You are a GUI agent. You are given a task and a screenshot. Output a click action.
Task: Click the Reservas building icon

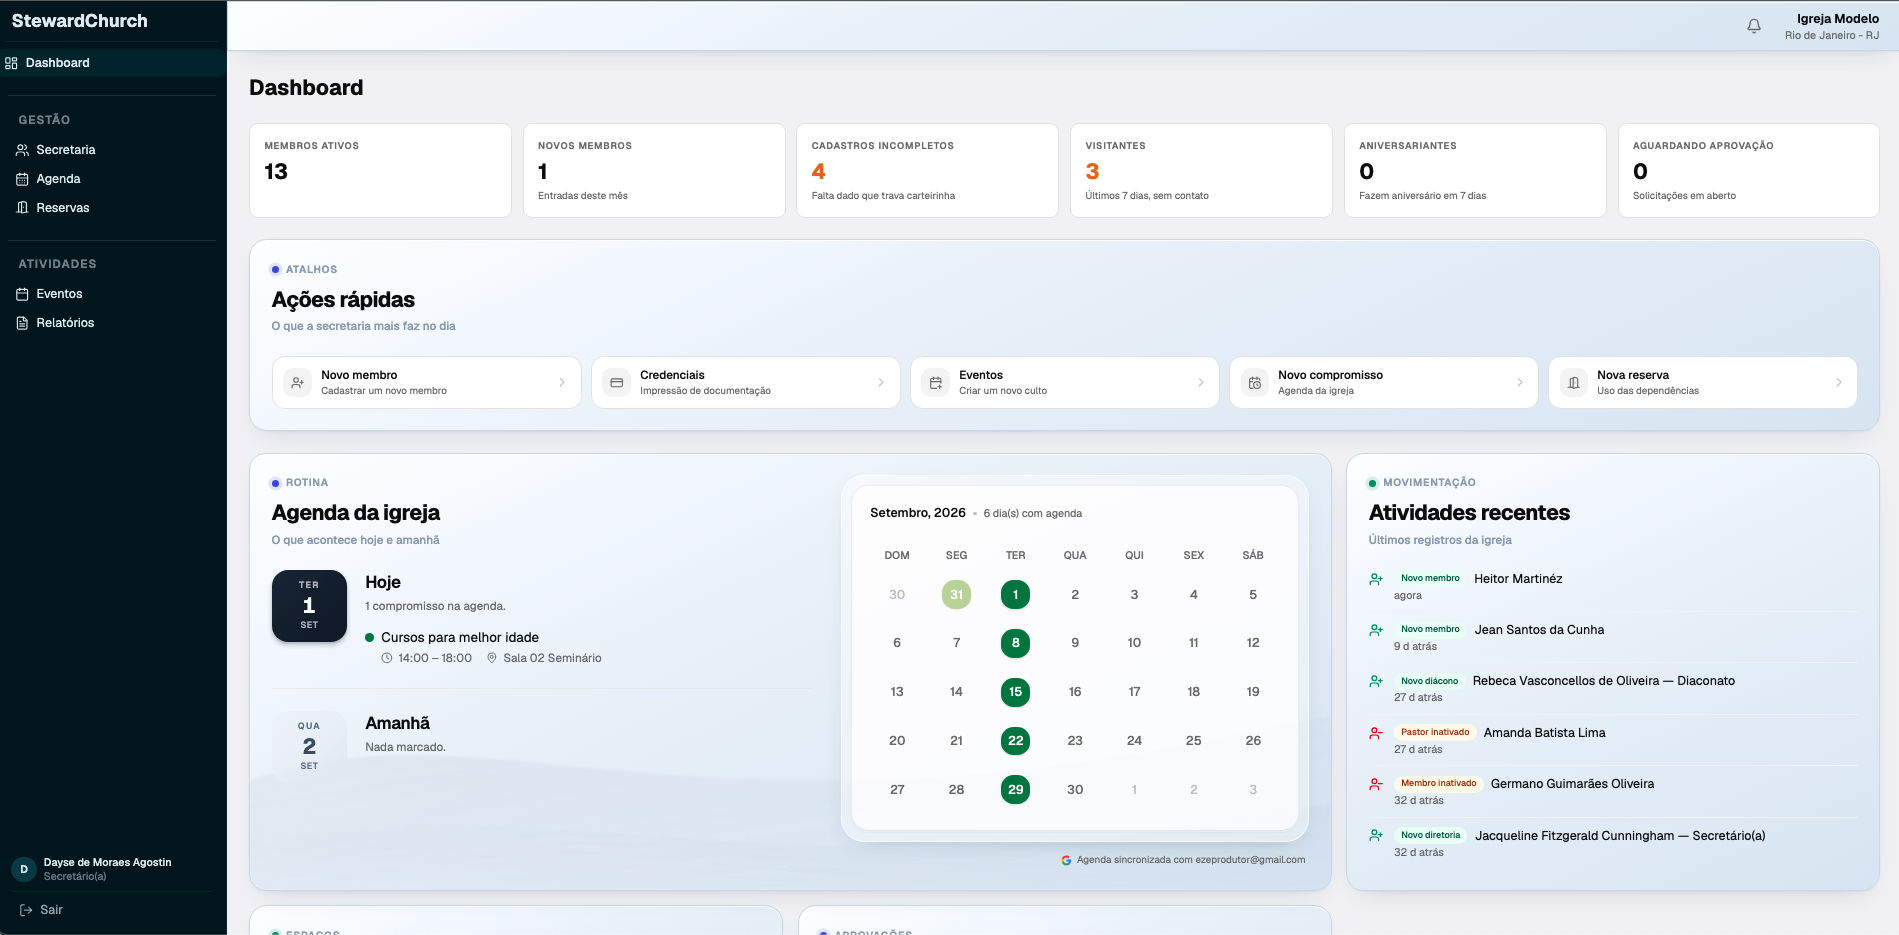22,208
